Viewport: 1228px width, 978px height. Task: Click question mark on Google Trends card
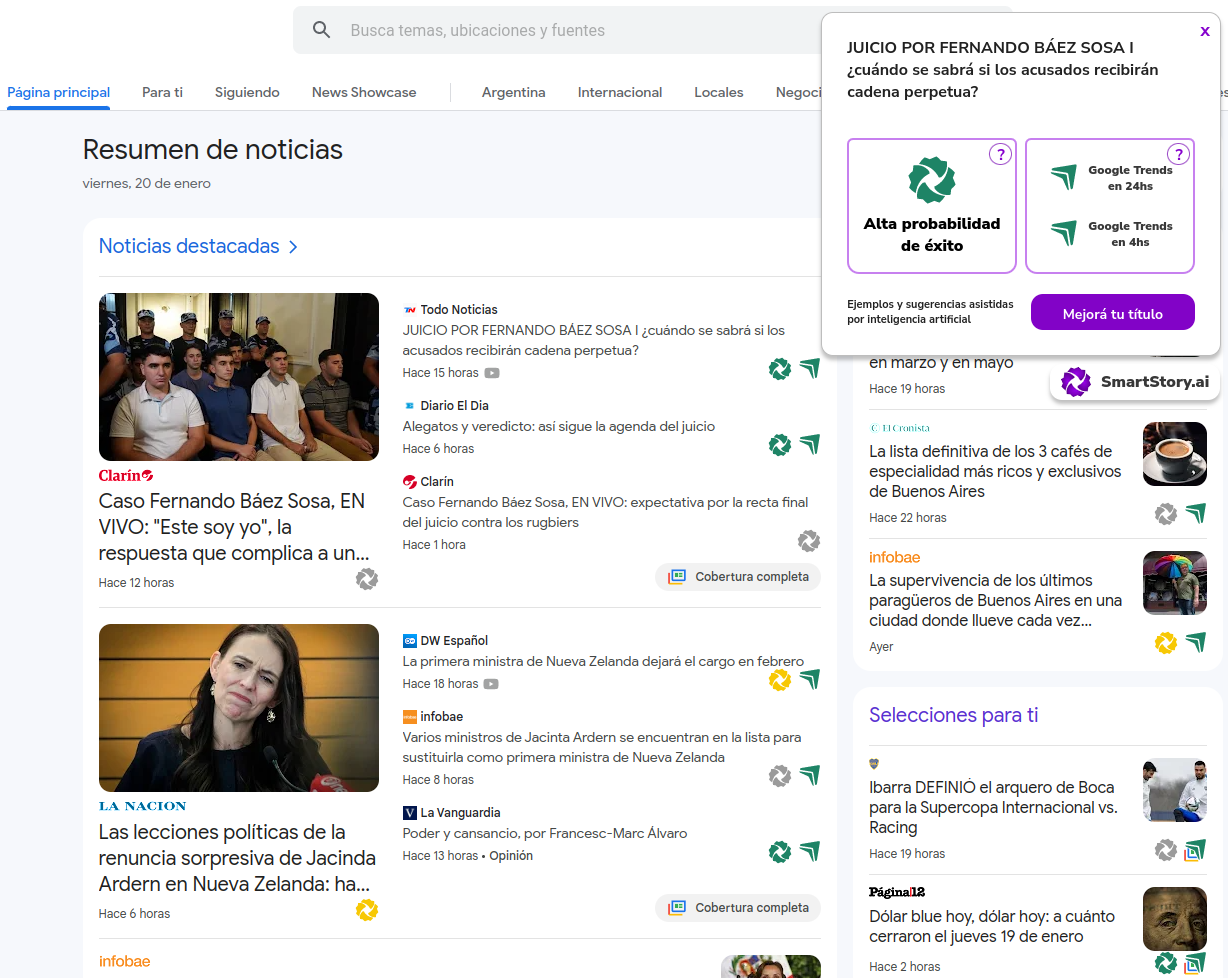1179,154
